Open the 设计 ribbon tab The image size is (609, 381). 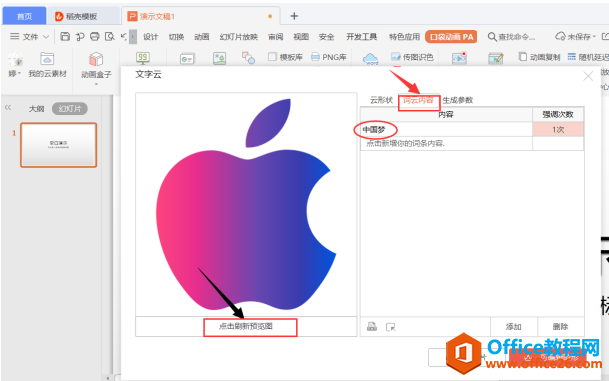[150, 37]
